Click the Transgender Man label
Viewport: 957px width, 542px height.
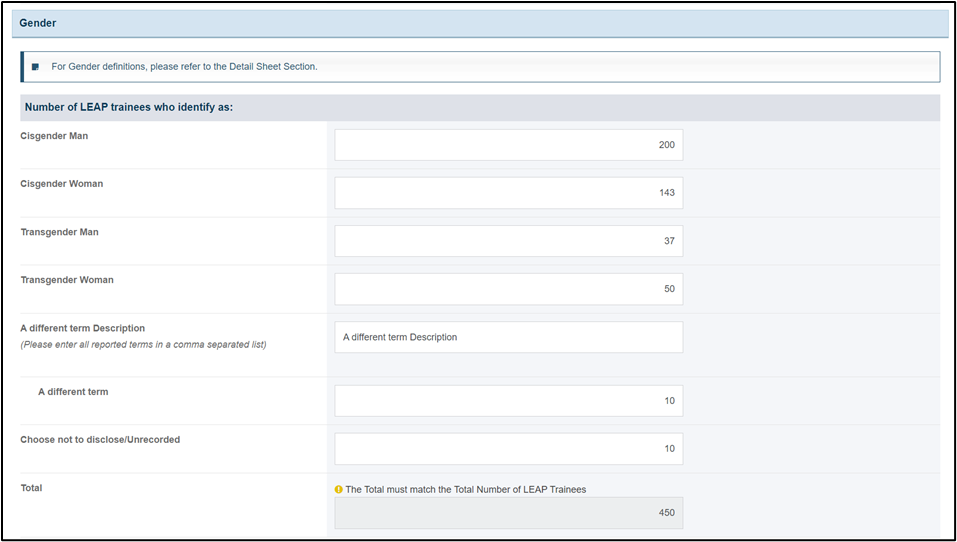(x=59, y=232)
